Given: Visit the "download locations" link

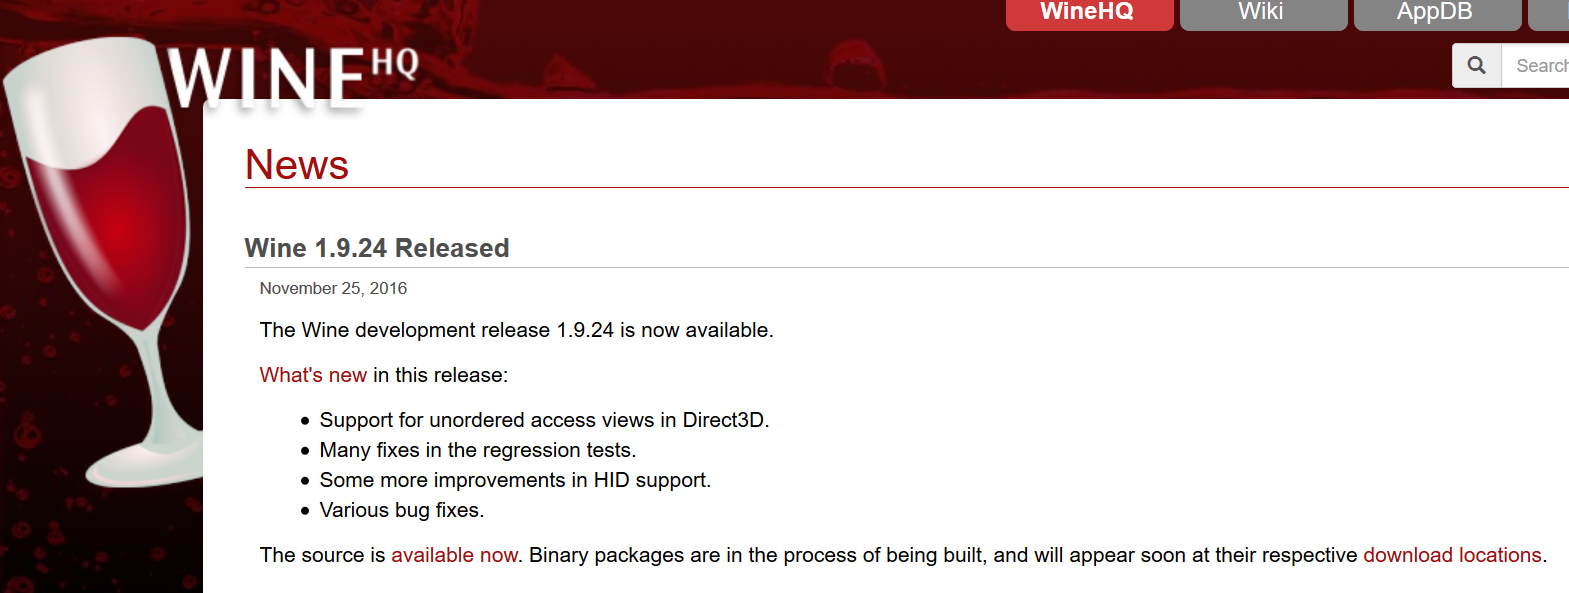Looking at the screenshot, I should (x=1452, y=555).
